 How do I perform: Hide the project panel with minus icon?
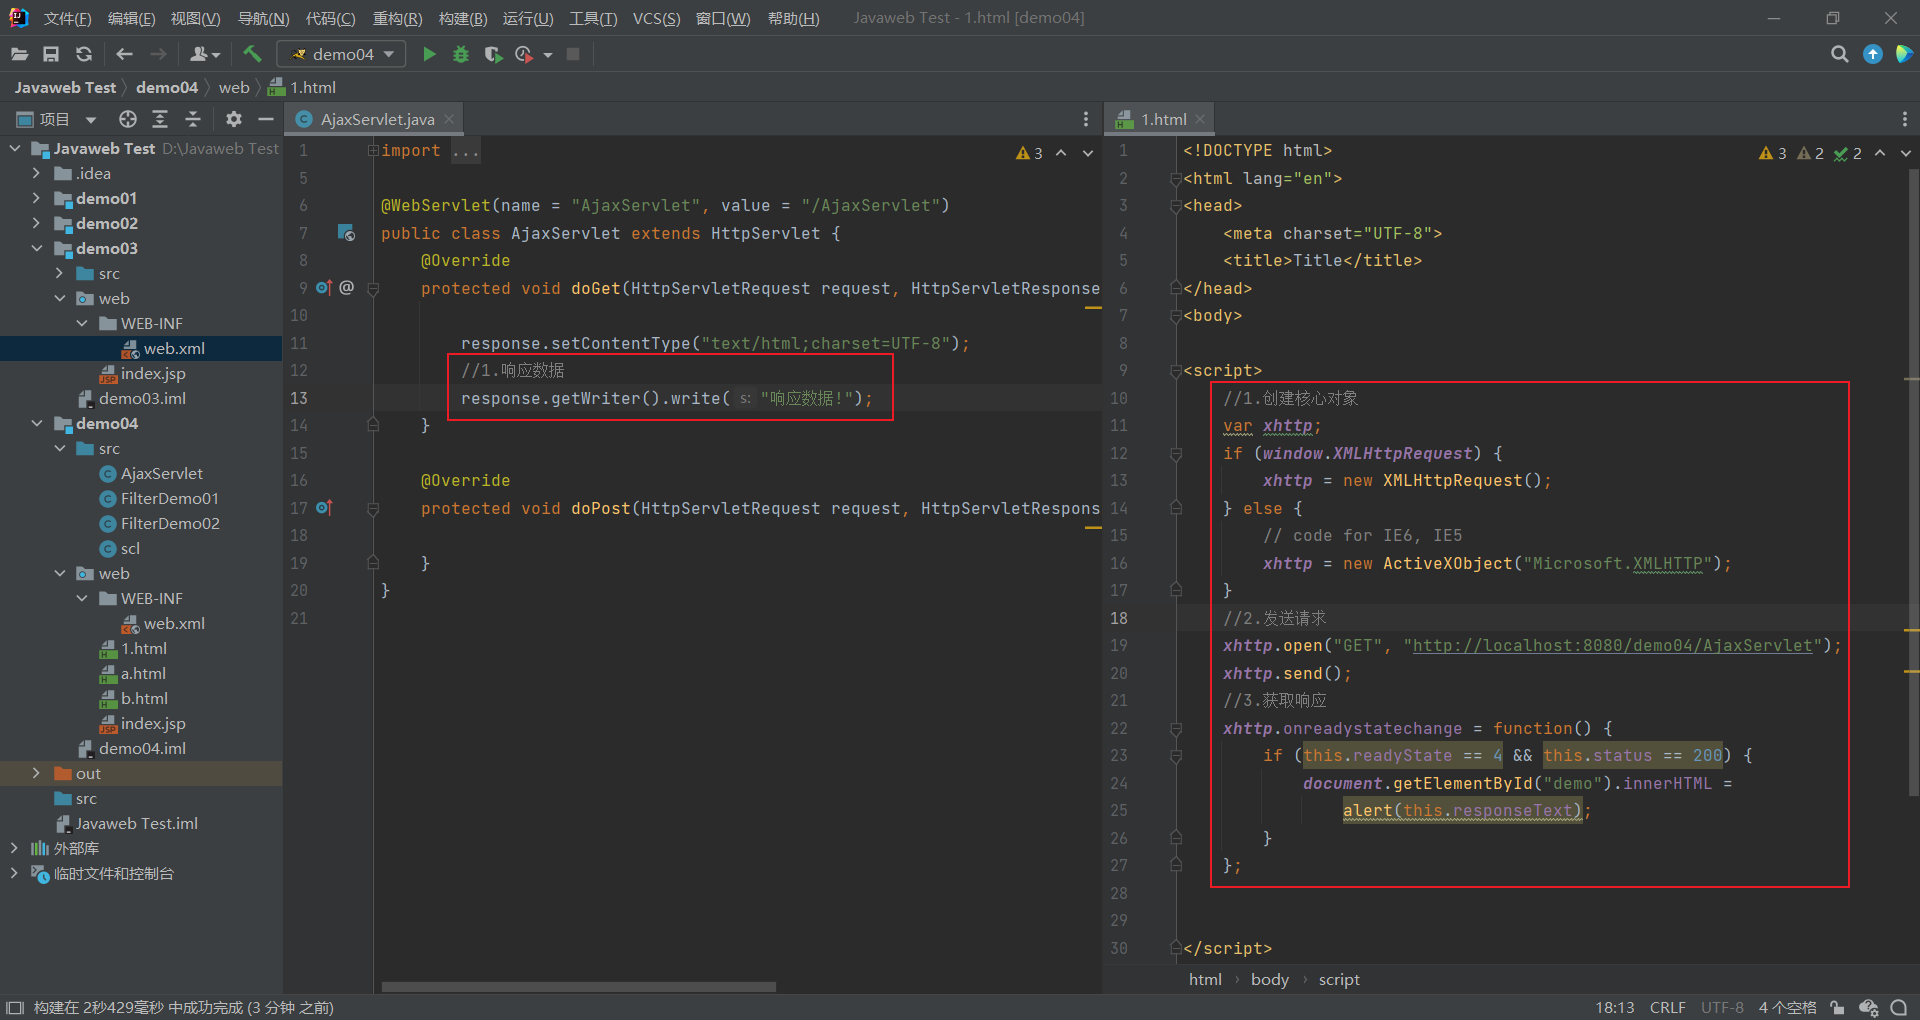point(265,119)
